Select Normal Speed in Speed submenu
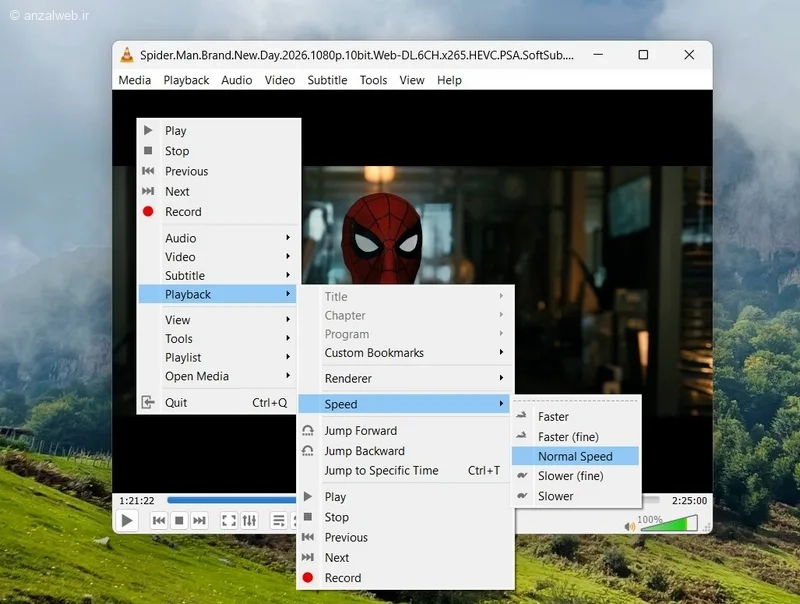This screenshot has width=800, height=604. pos(576,456)
